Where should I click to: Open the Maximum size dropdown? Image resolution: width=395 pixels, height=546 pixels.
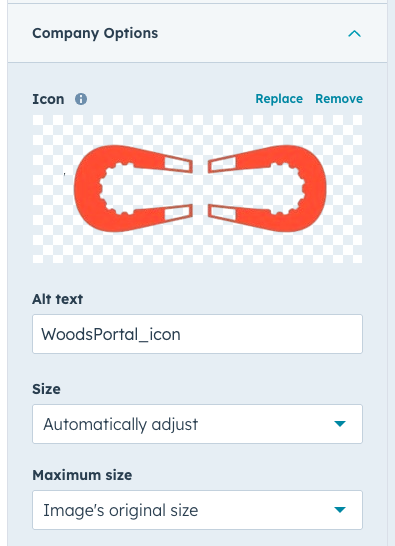tap(198, 510)
